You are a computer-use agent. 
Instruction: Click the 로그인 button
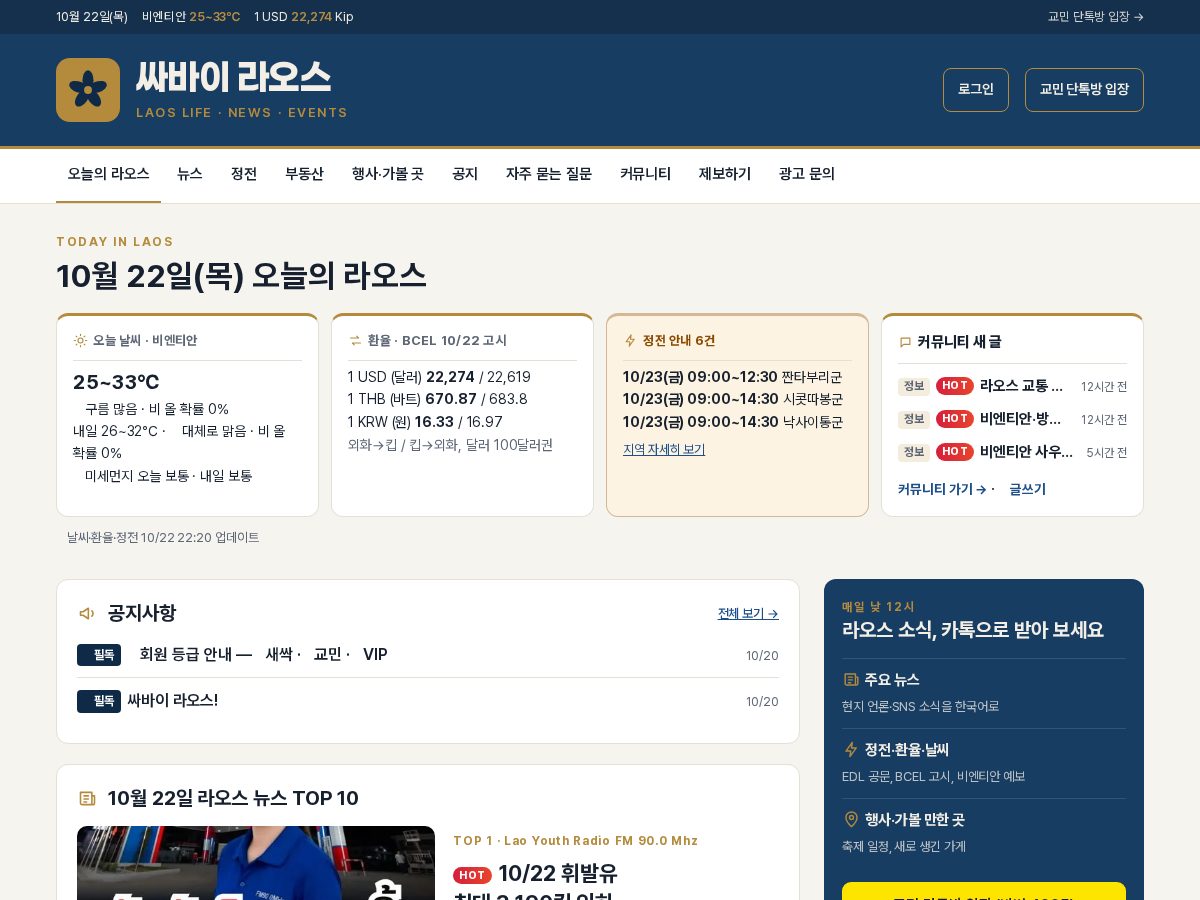pyautogui.click(x=976, y=90)
